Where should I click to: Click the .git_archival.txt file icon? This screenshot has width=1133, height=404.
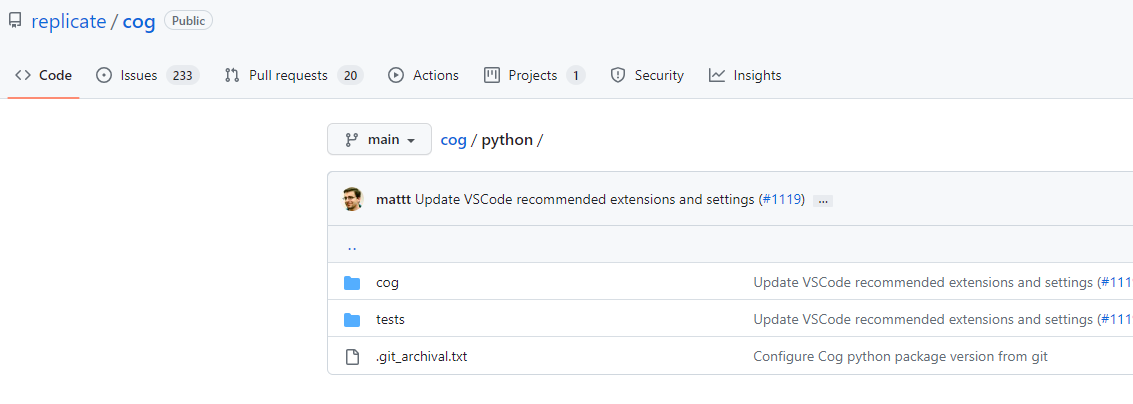(x=352, y=357)
